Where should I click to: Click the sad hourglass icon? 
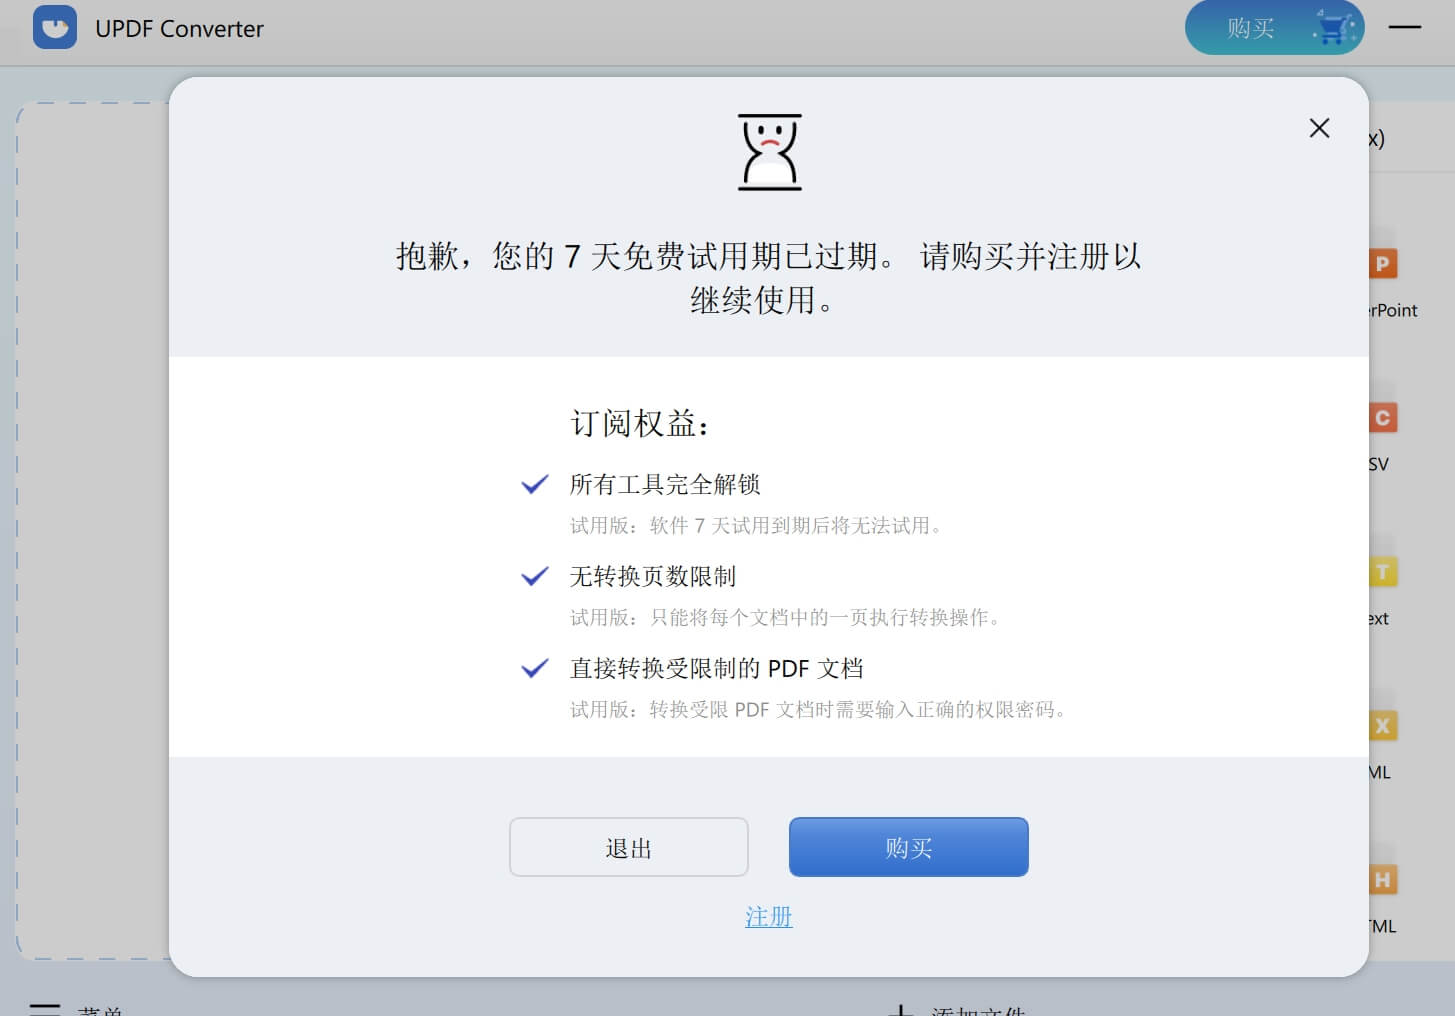769,152
